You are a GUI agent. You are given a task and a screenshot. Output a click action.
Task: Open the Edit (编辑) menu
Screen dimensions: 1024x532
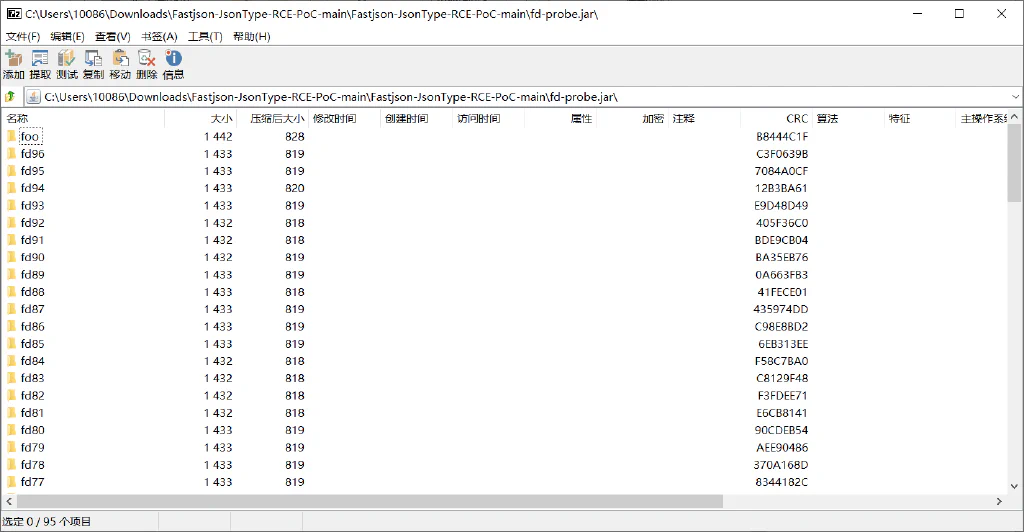click(x=67, y=37)
